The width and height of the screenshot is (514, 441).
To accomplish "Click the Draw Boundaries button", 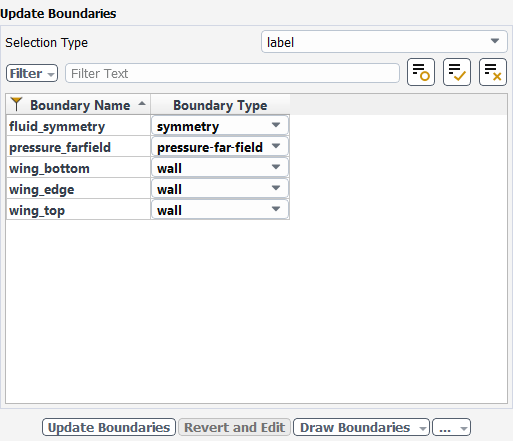I will click(x=361, y=427).
